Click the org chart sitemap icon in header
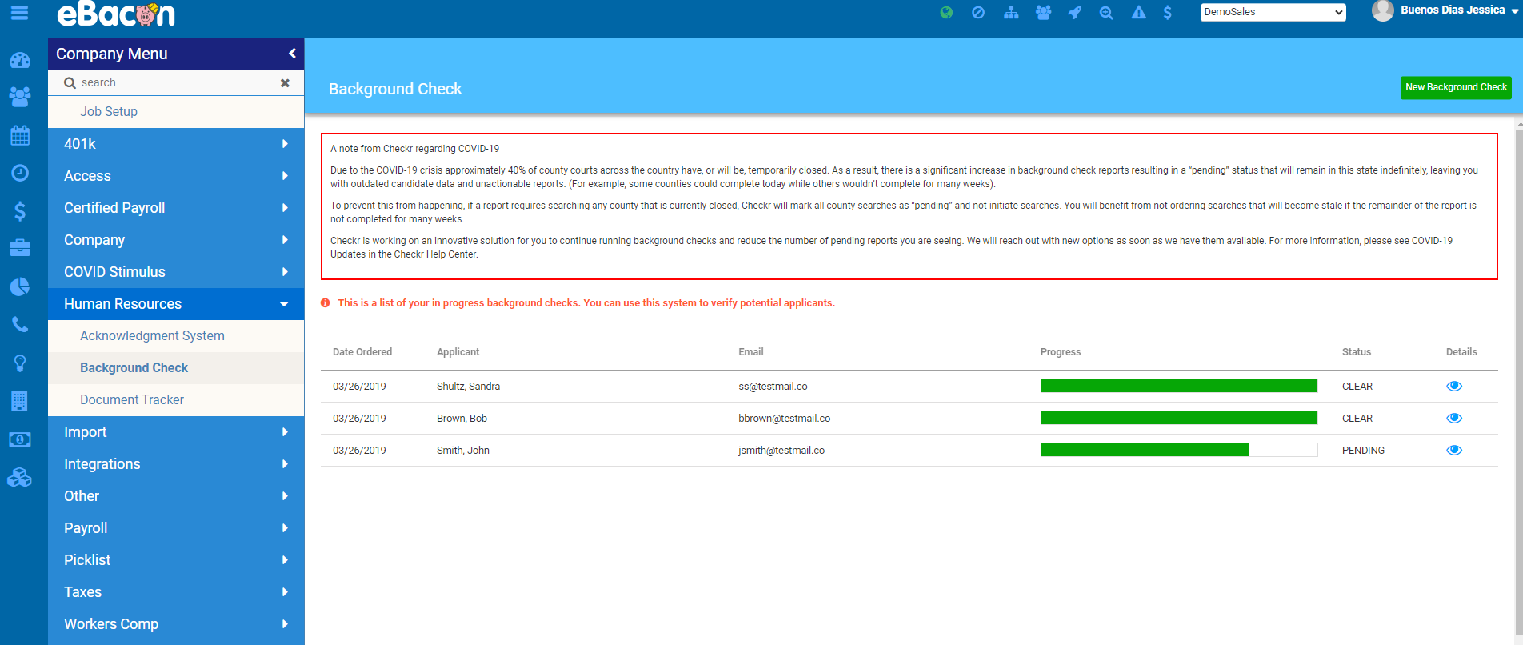 (x=1011, y=12)
